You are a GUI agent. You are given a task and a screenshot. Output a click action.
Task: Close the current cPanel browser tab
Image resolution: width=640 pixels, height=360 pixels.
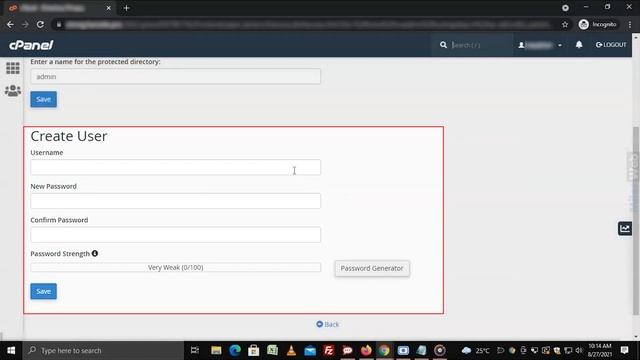[x=109, y=8]
